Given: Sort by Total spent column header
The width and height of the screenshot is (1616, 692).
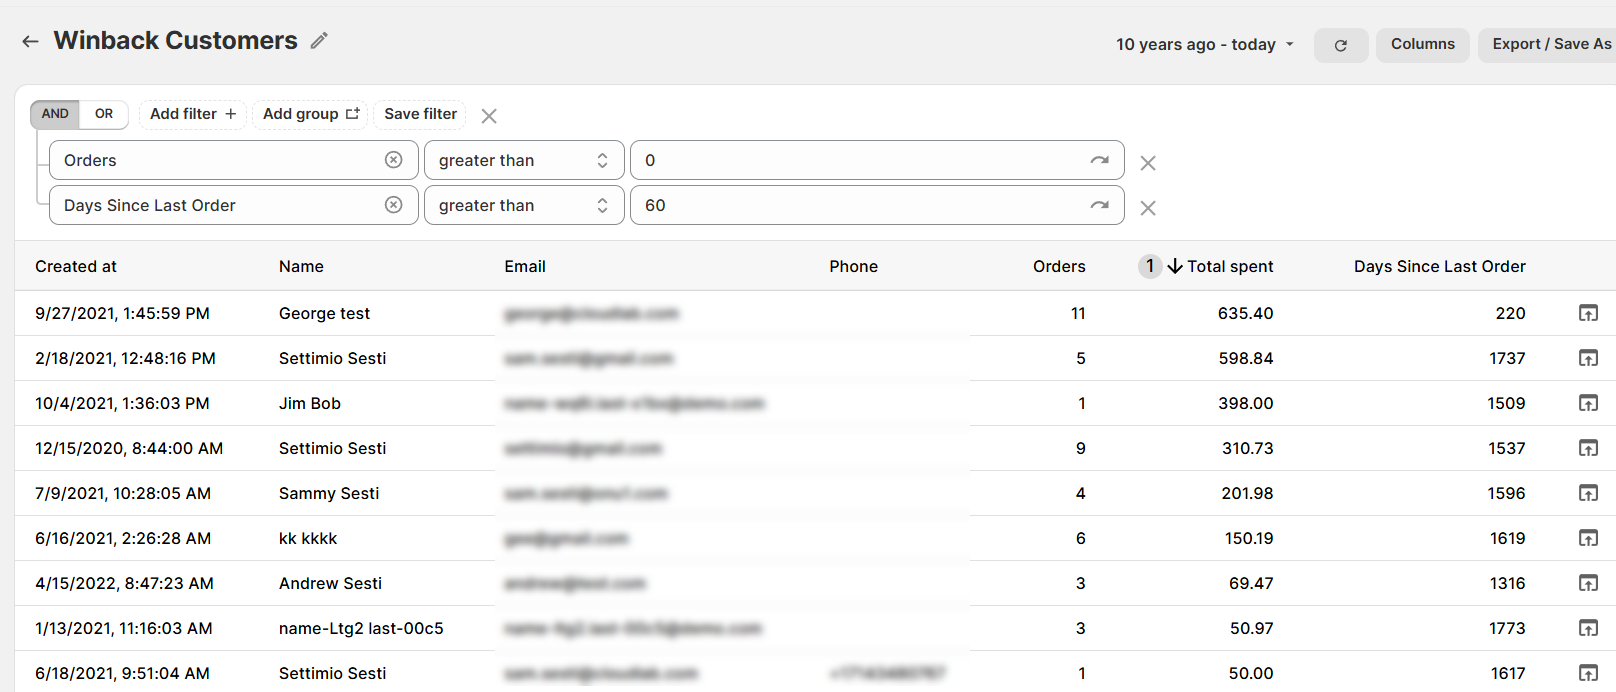Looking at the screenshot, I should pos(1229,266).
